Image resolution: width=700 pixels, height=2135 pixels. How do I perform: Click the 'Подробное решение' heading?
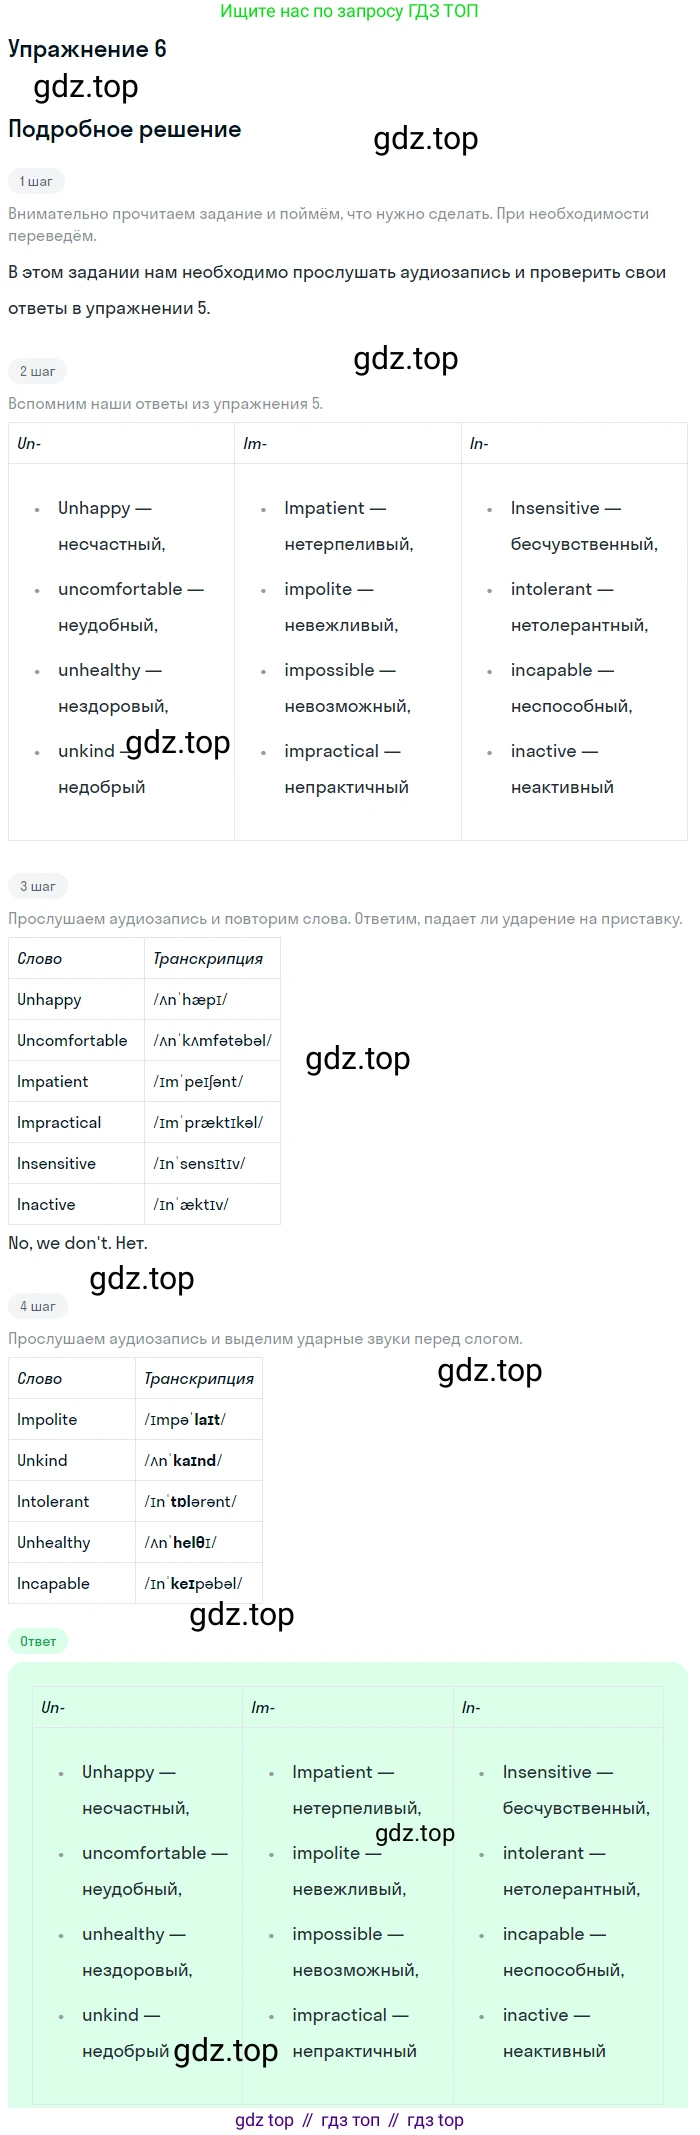point(124,129)
